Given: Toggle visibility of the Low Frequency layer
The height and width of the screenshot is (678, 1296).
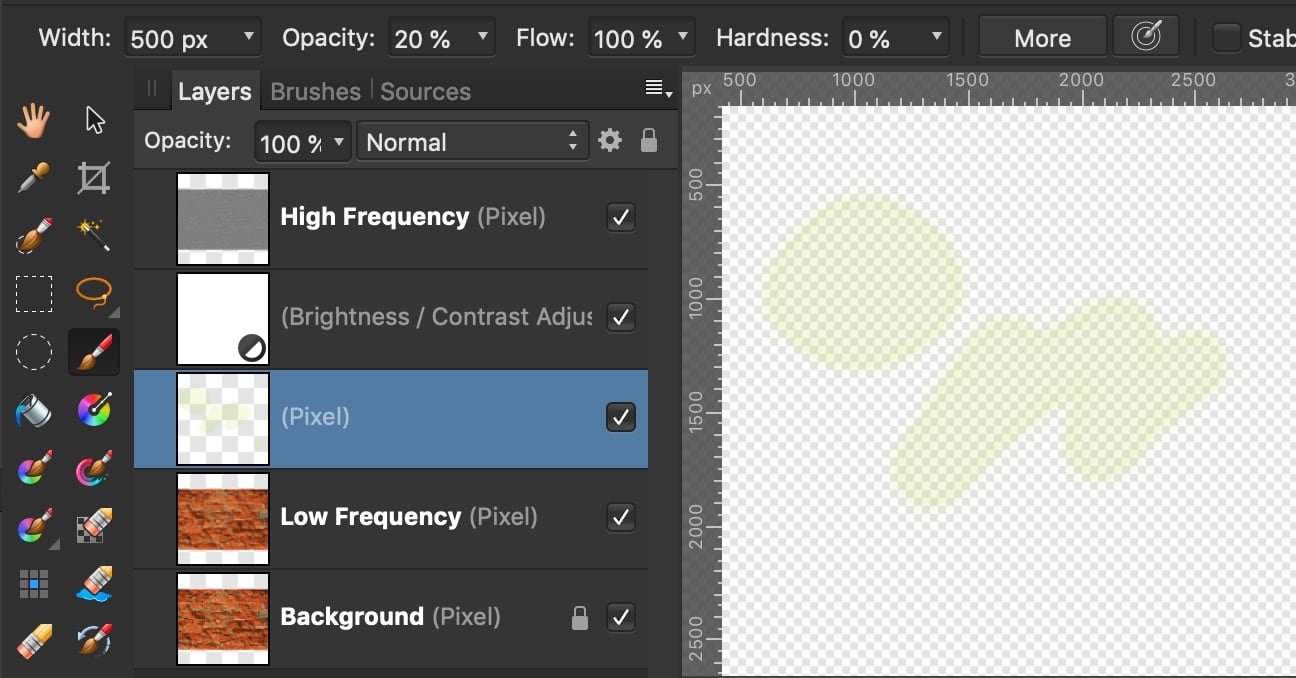Looking at the screenshot, I should click(620, 517).
